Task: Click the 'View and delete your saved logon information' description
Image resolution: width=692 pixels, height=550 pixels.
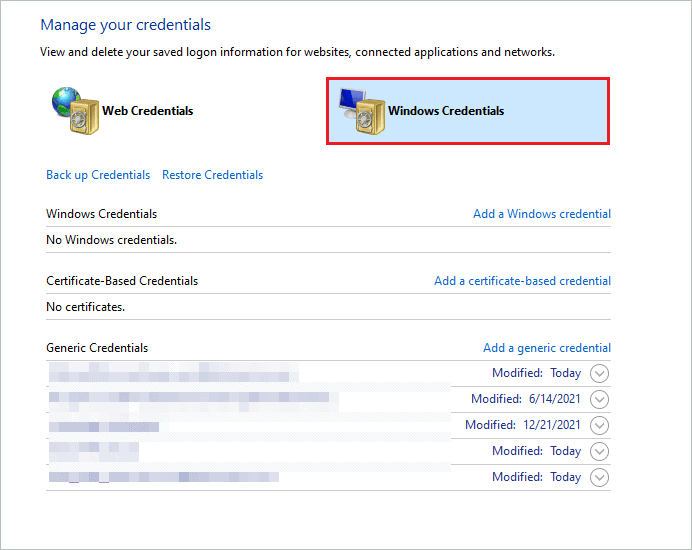Action: [x=297, y=52]
